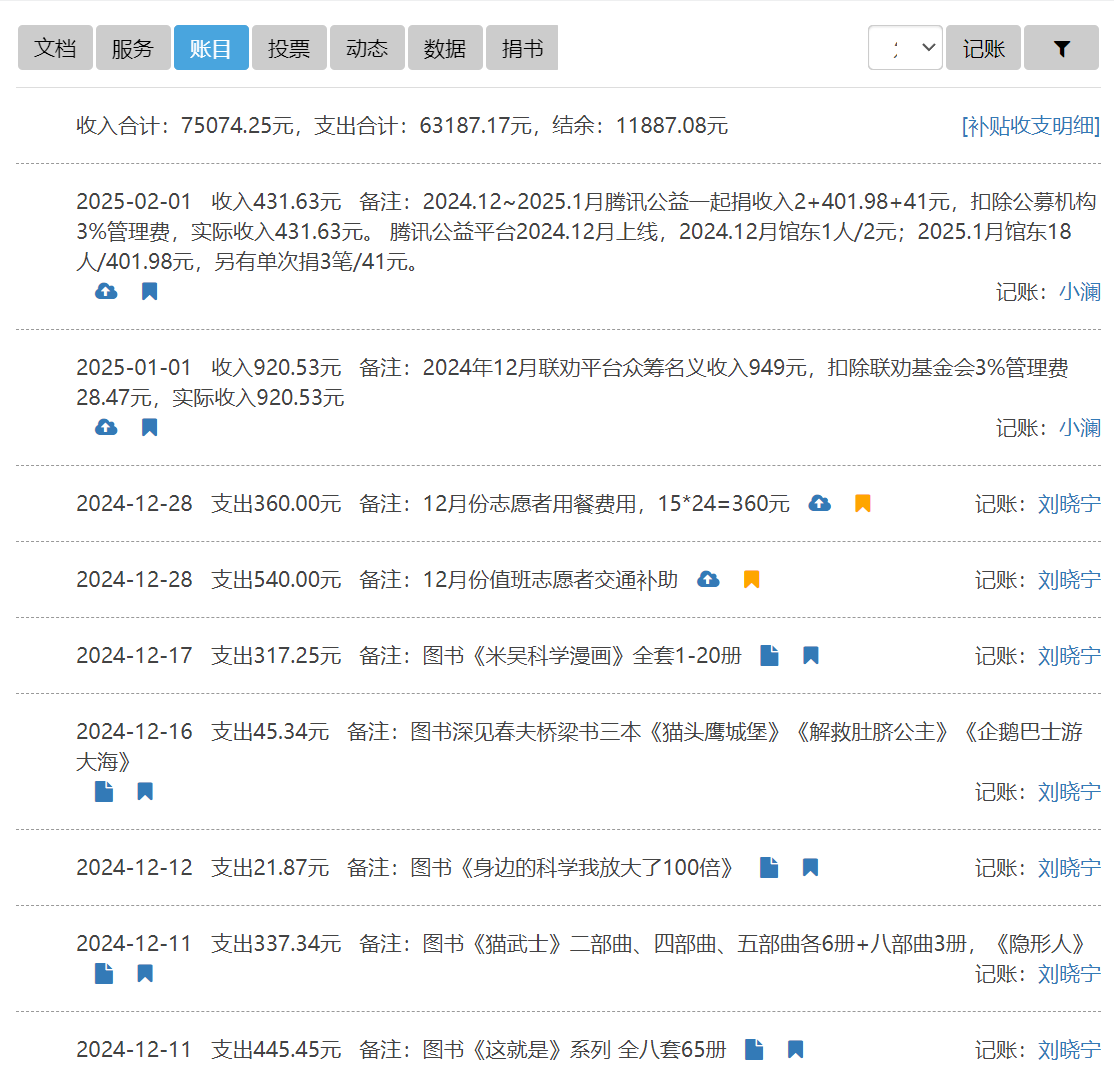Screen dimensions: 1114x1083
Task: Click the cloud icon on 支出540.00元 entry
Action: click(x=708, y=579)
